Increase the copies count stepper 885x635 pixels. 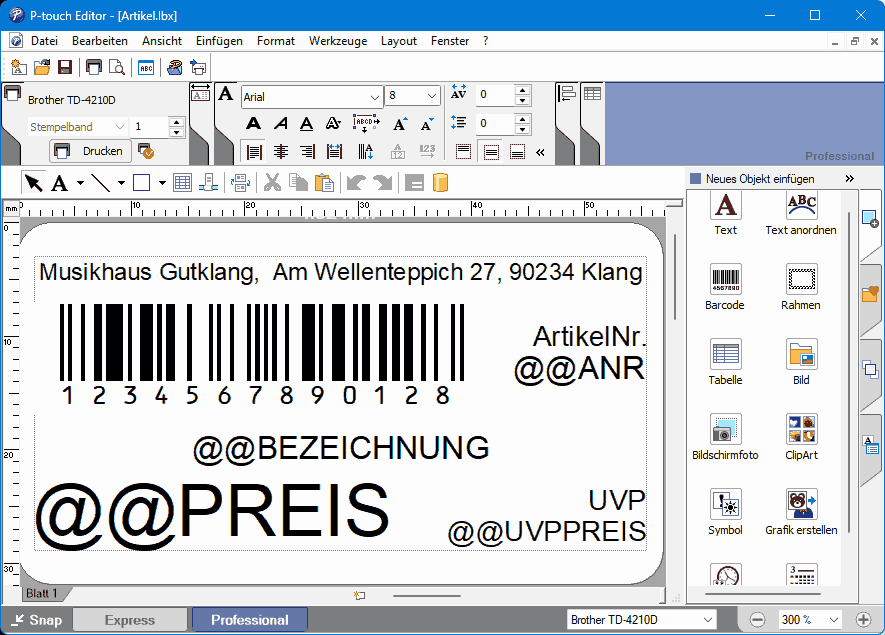pyautogui.click(x=177, y=122)
